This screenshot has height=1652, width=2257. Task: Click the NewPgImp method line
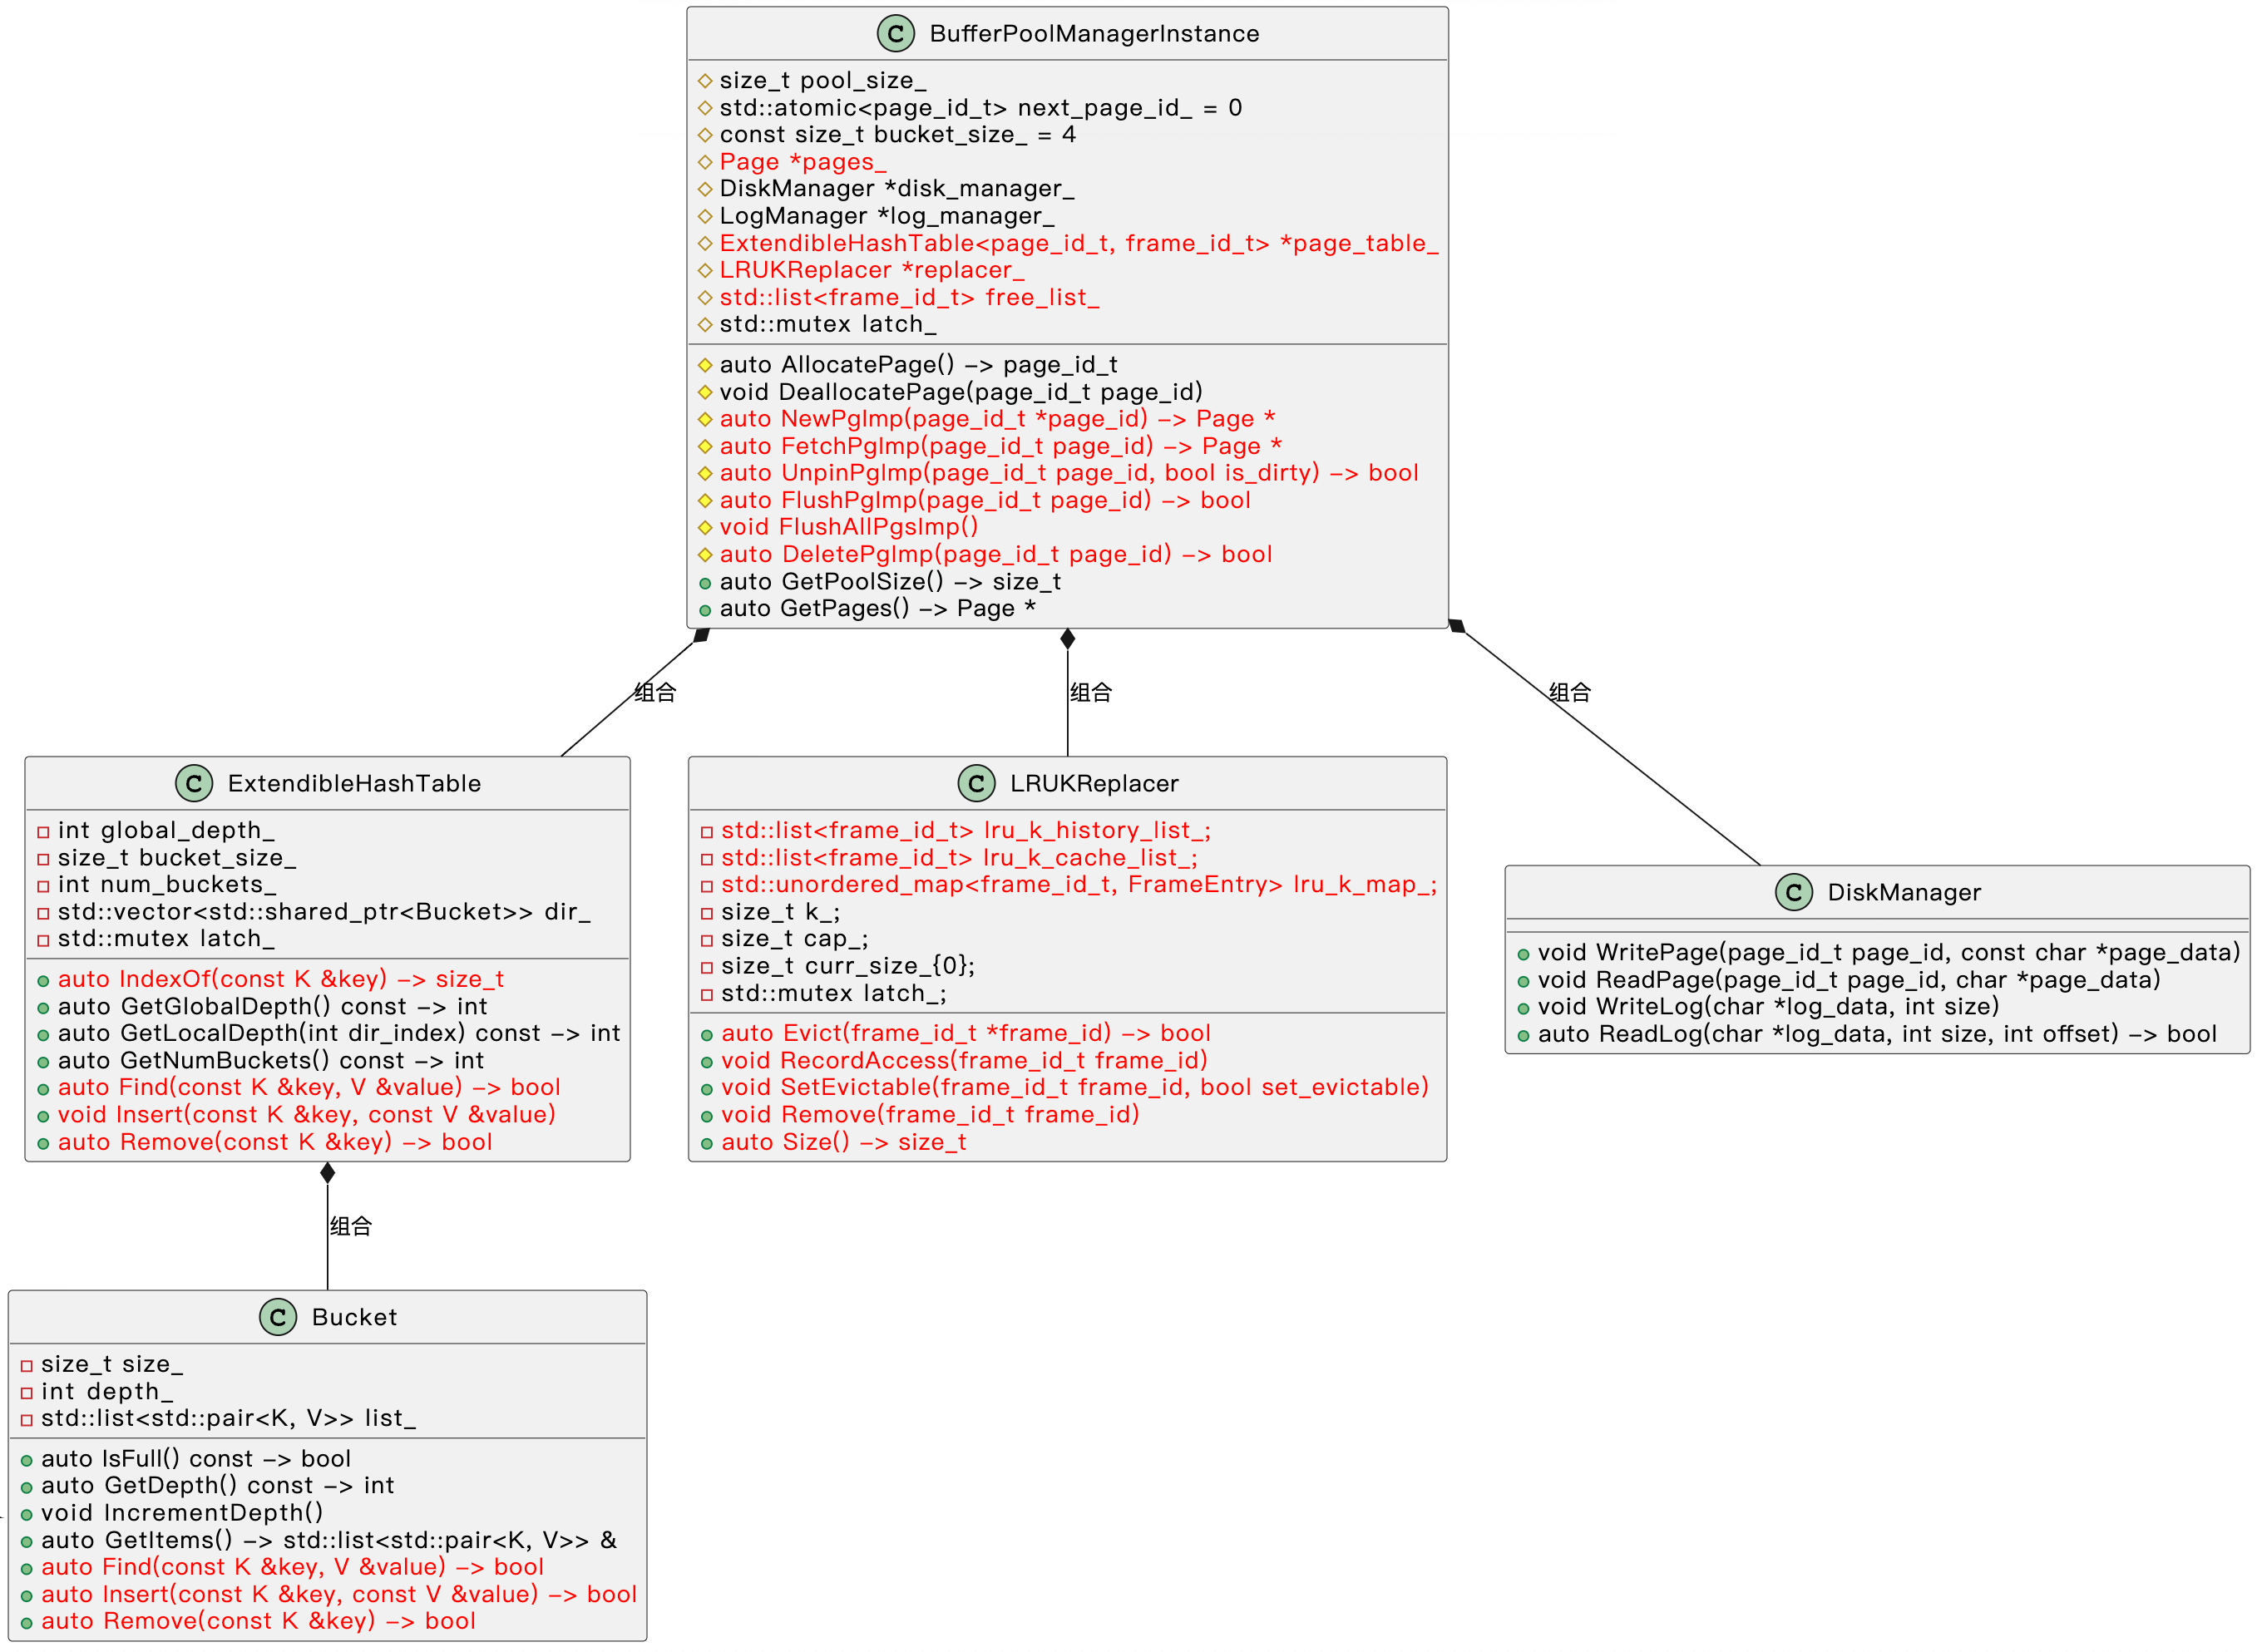[997, 419]
